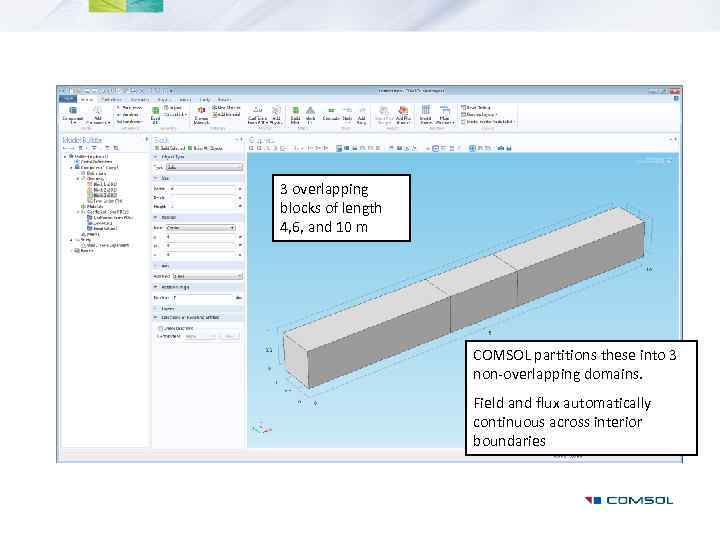The image size is (720, 540).
Task: Click the Build All Objects icon in Settings
Action: [190, 148]
